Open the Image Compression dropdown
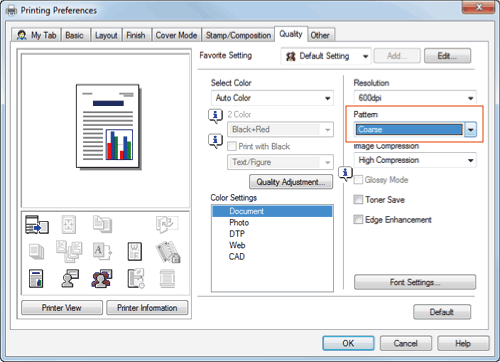The width and height of the screenshot is (500, 362). pyautogui.click(x=415, y=160)
